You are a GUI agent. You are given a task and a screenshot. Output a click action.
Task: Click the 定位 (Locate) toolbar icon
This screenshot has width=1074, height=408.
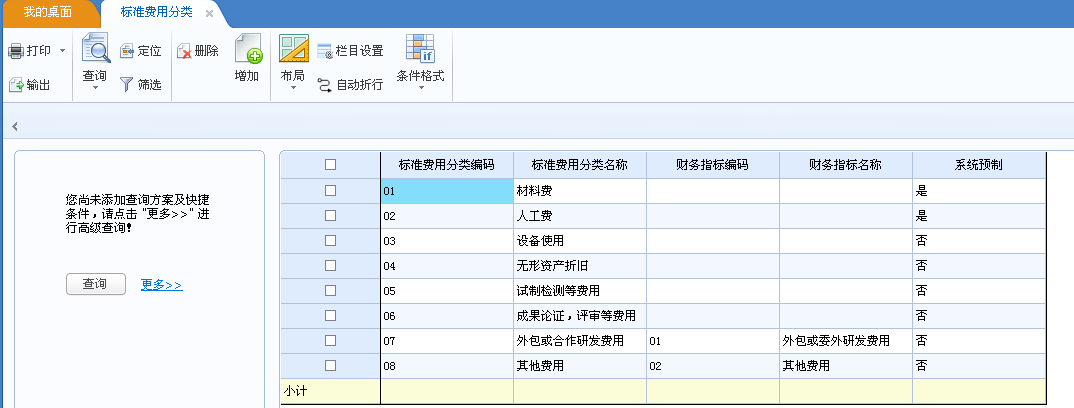click(127, 51)
